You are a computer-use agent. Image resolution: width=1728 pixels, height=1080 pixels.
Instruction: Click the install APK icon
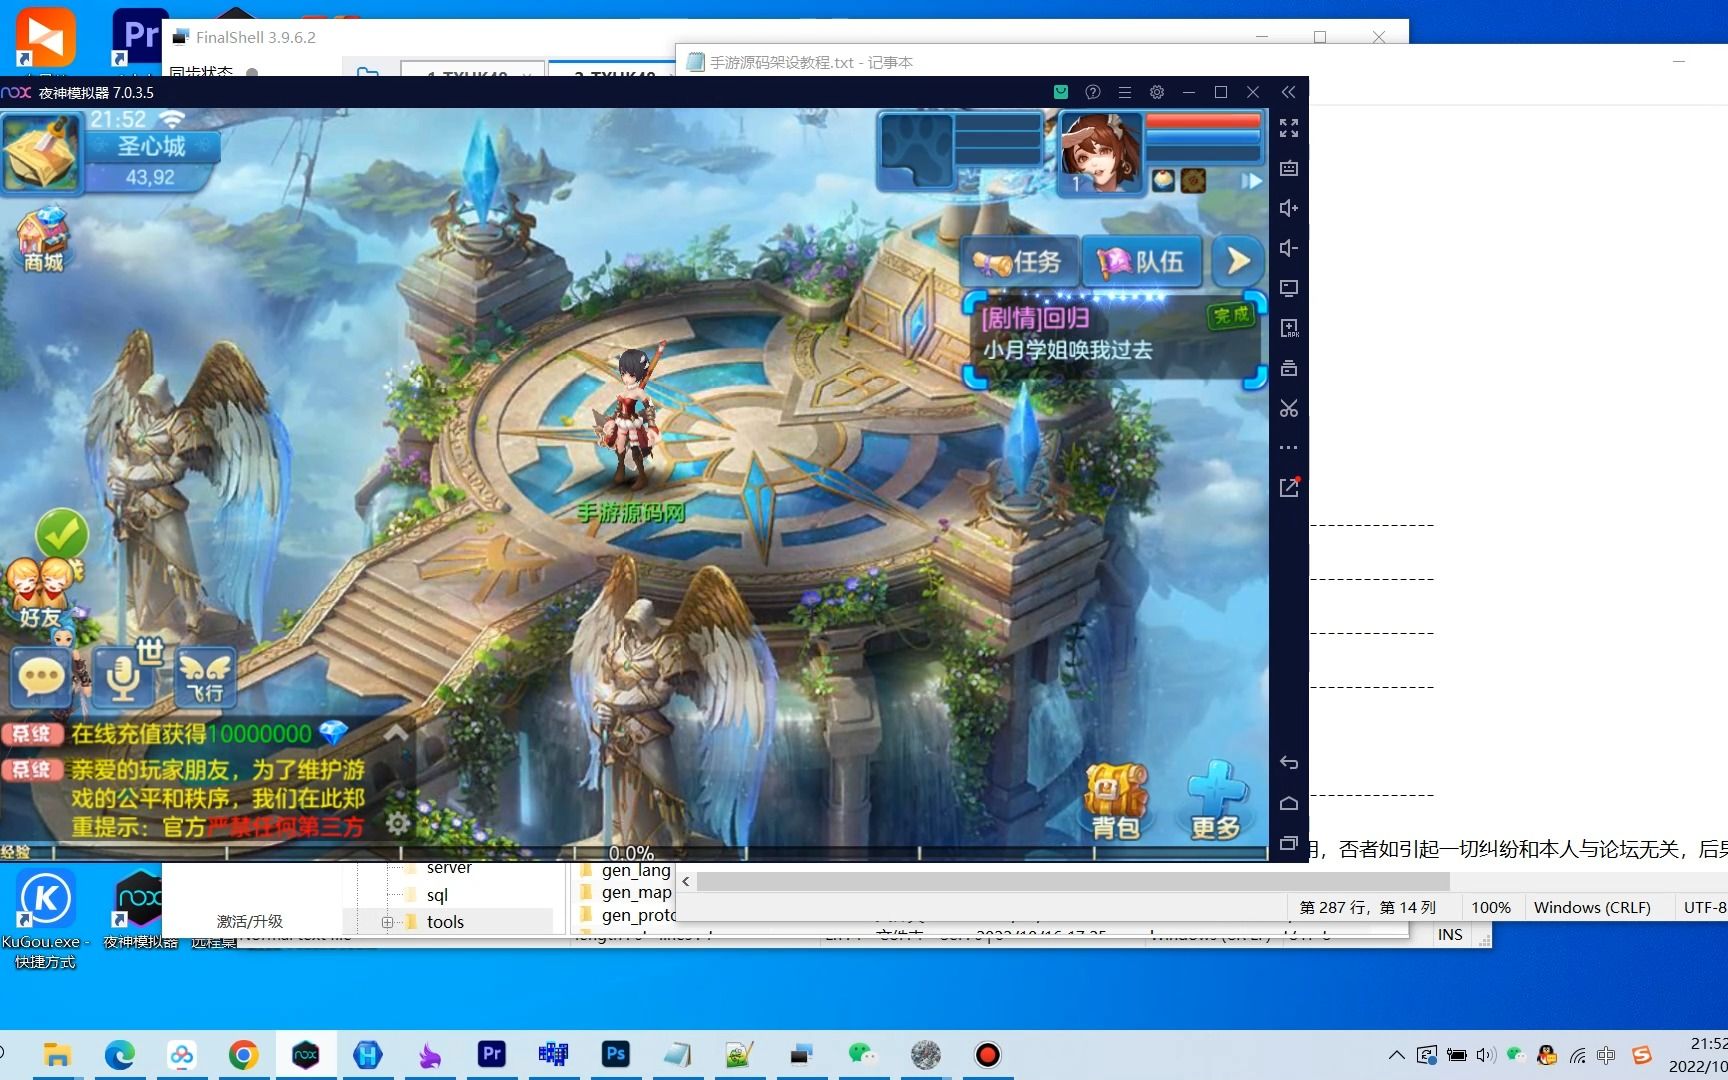pyautogui.click(x=1289, y=328)
